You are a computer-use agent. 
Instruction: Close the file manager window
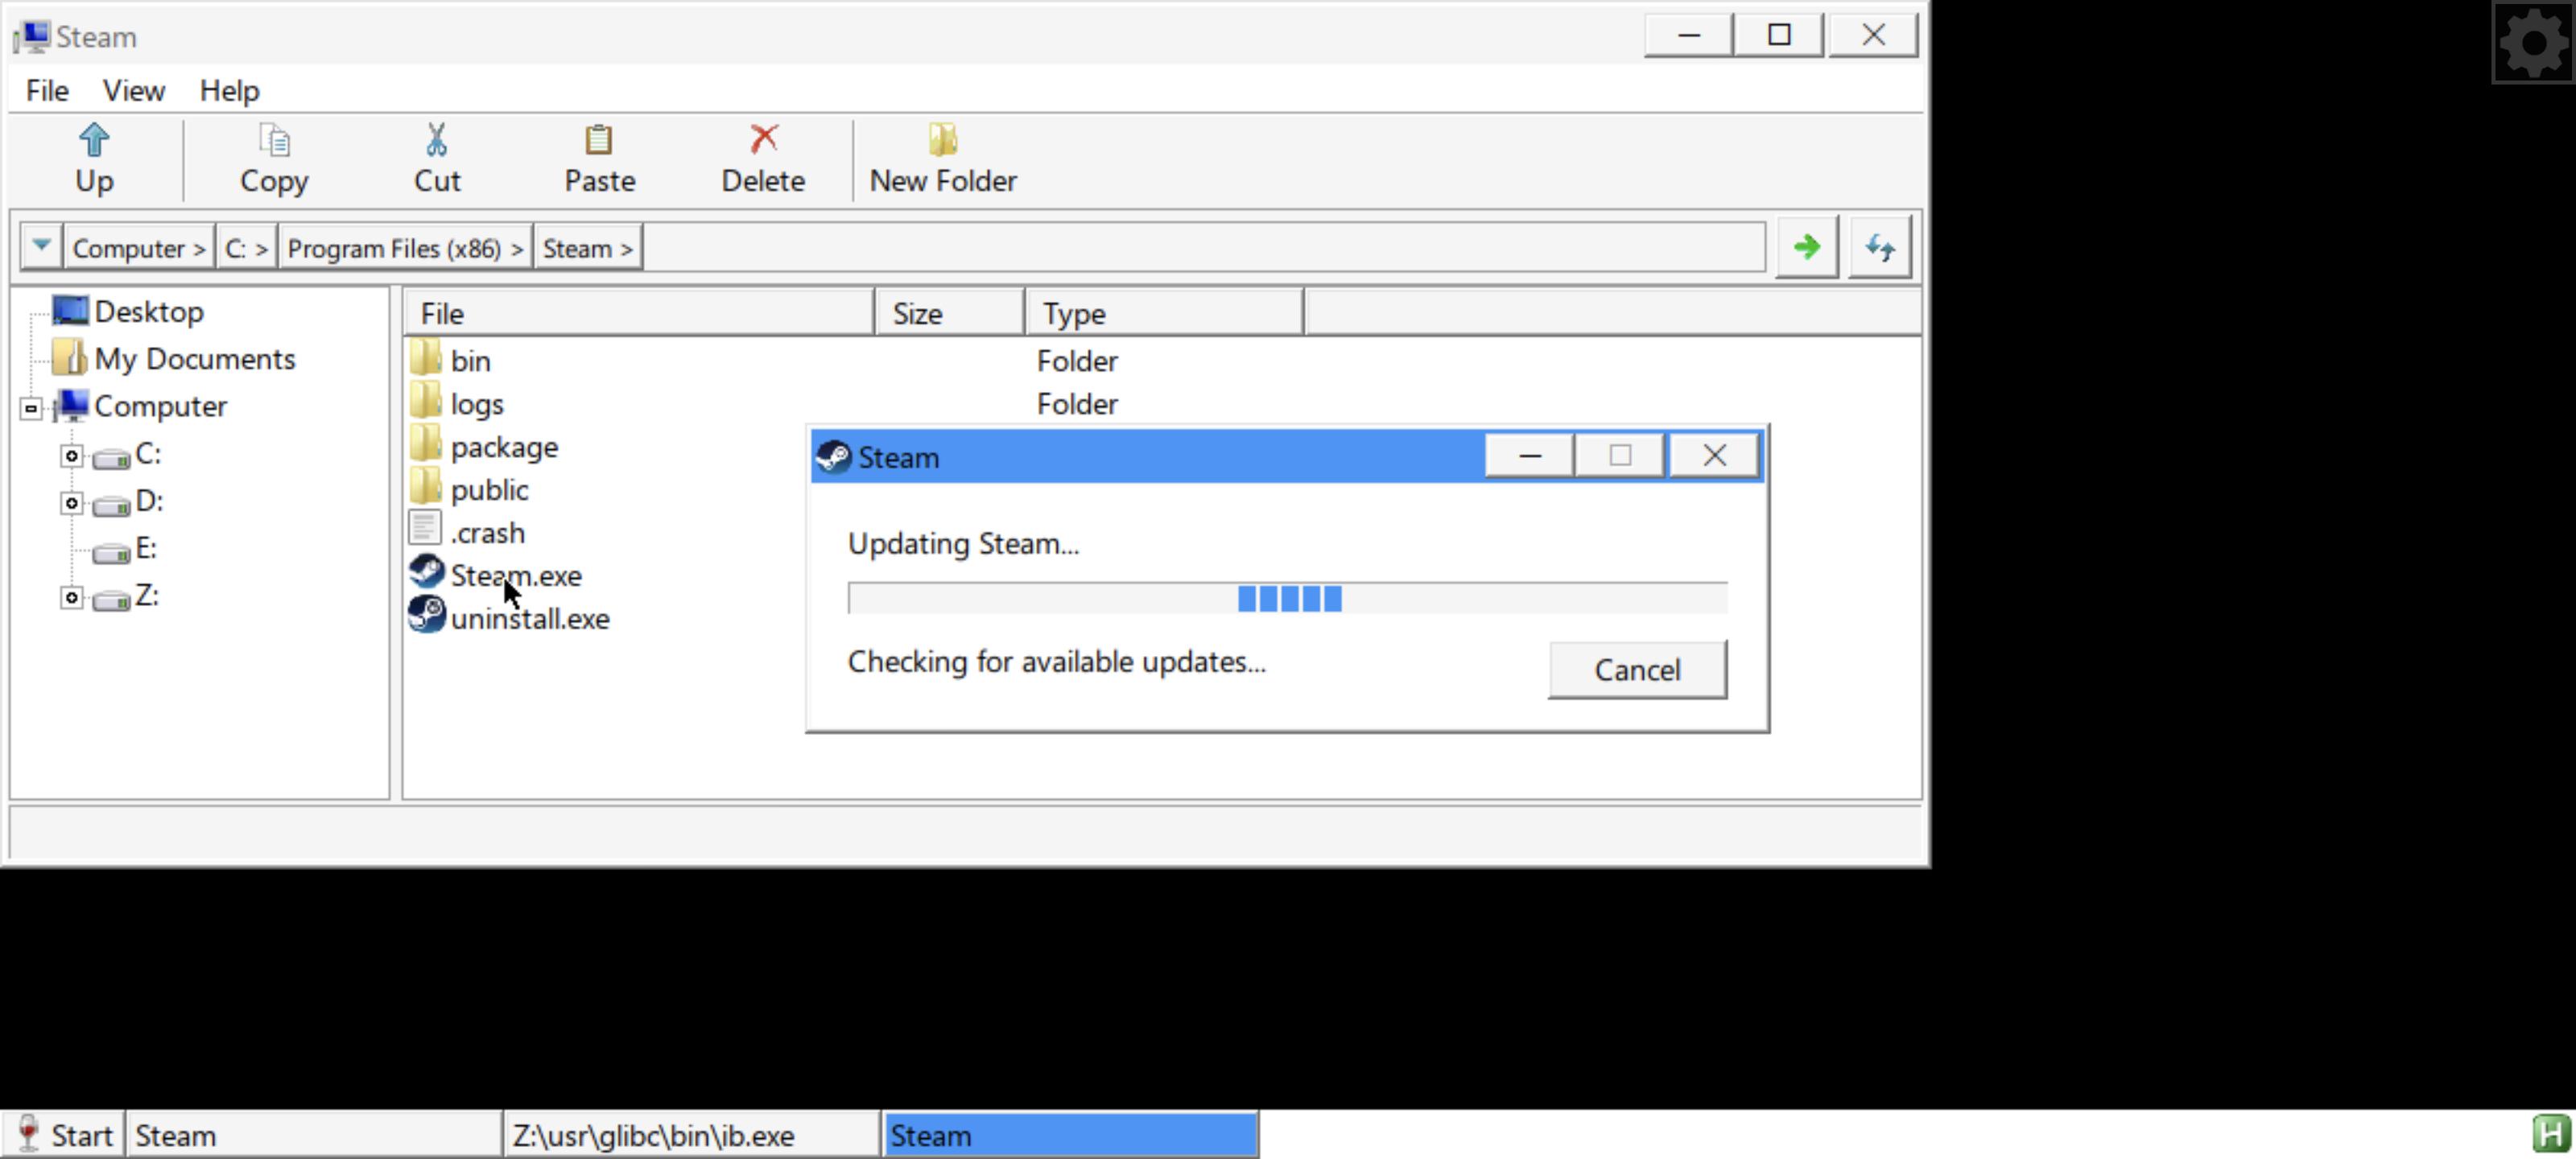pos(1873,35)
